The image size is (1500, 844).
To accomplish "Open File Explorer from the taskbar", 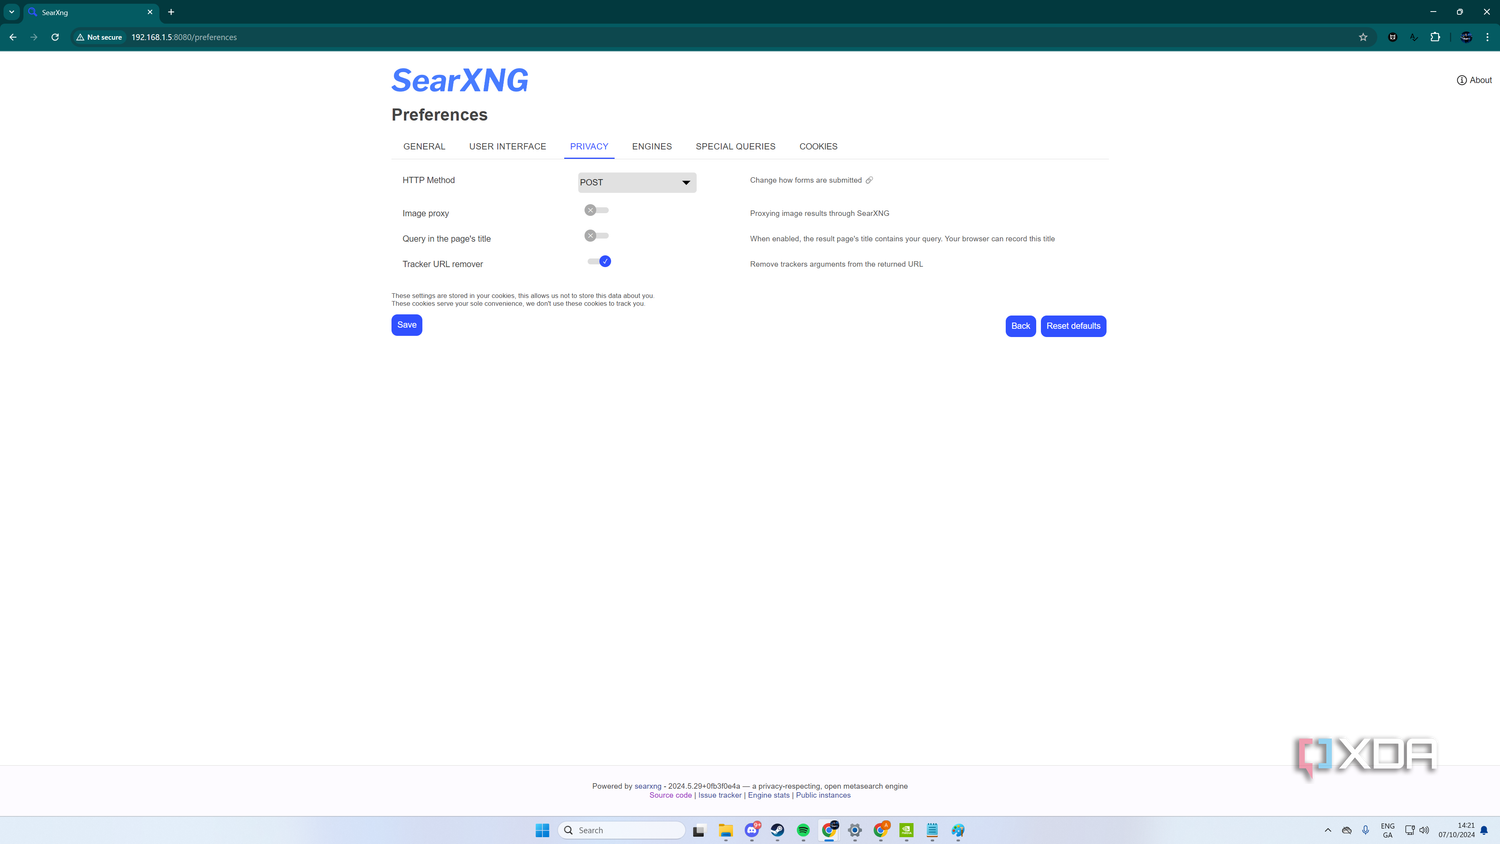I will (726, 830).
